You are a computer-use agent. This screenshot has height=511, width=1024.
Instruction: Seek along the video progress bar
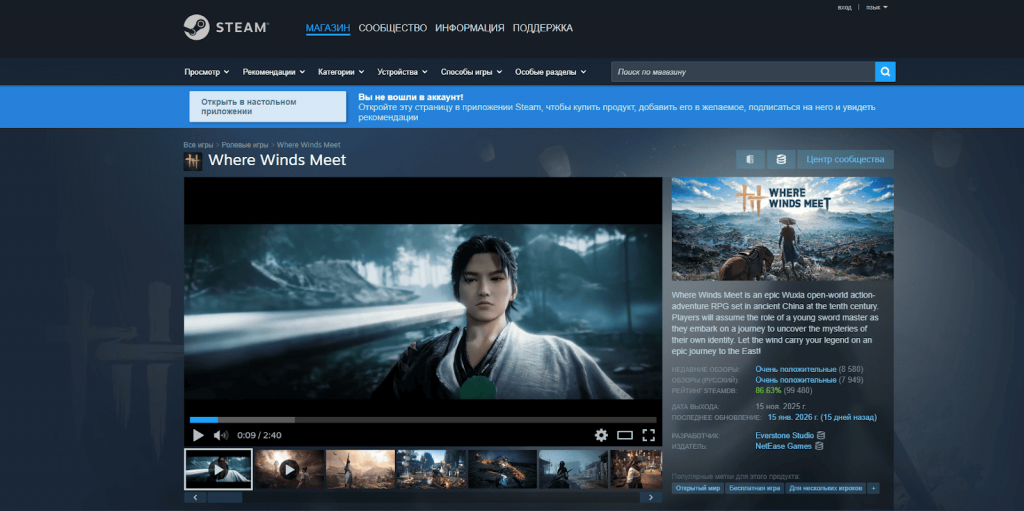click(422, 419)
